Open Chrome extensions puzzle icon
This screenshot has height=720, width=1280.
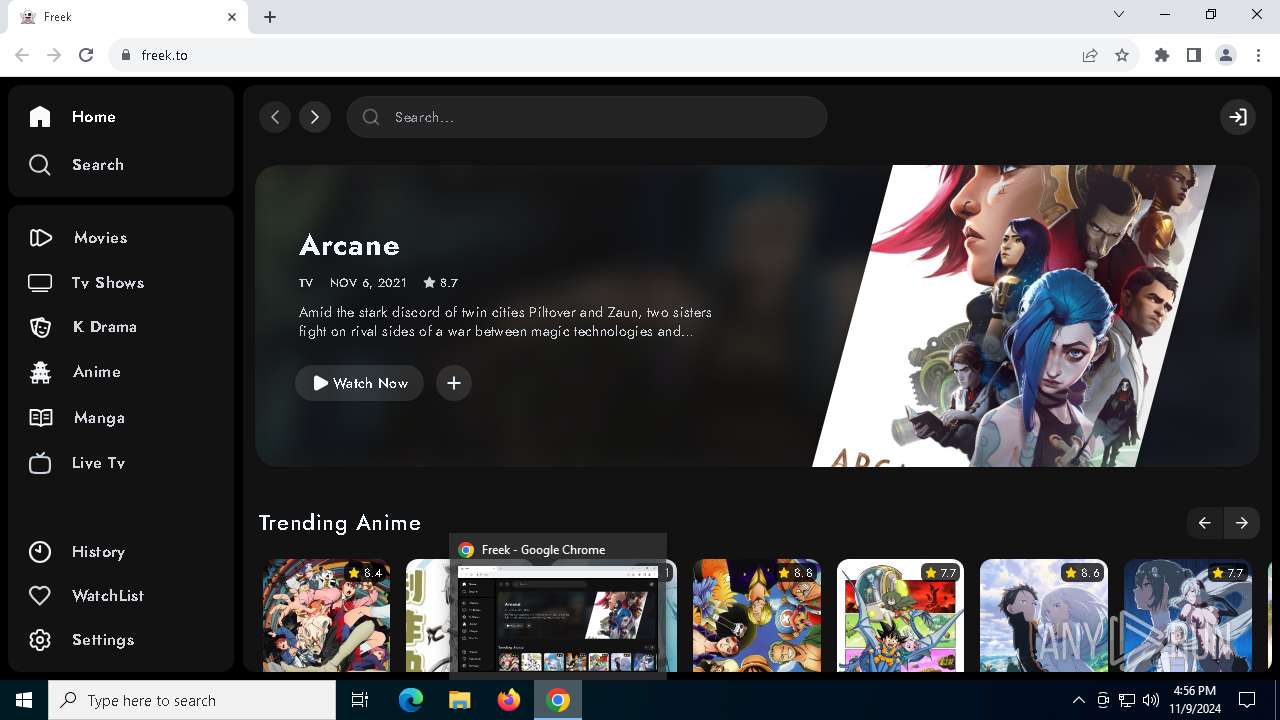(x=1162, y=55)
